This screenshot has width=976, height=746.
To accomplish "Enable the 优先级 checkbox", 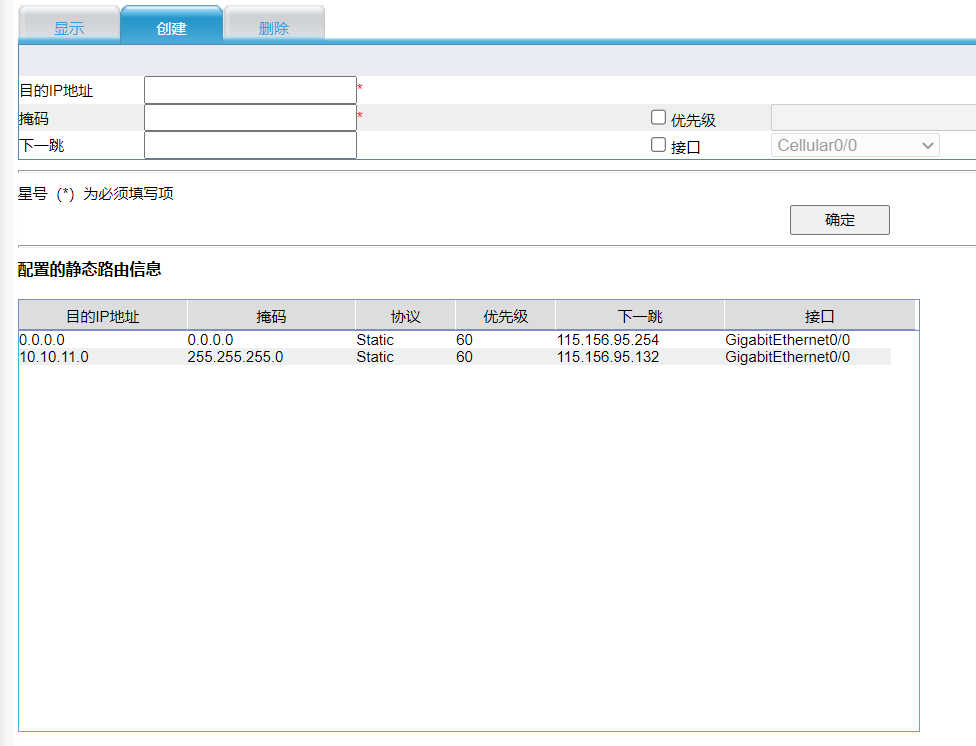I will coord(658,118).
